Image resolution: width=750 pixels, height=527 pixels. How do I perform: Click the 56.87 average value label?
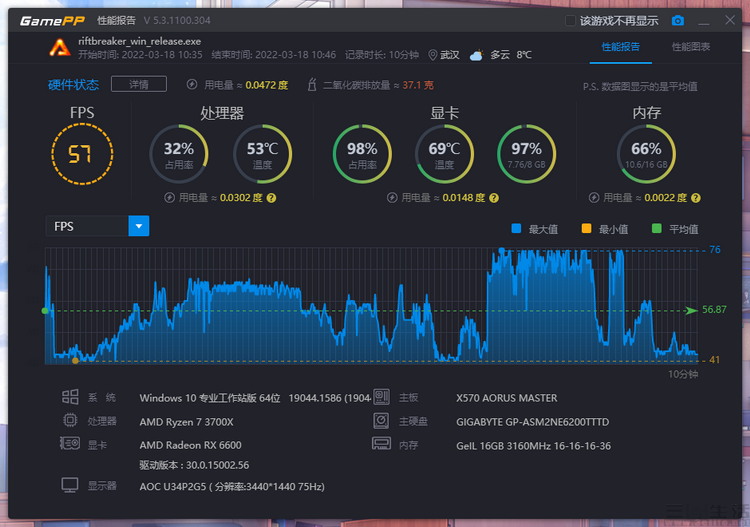714,309
